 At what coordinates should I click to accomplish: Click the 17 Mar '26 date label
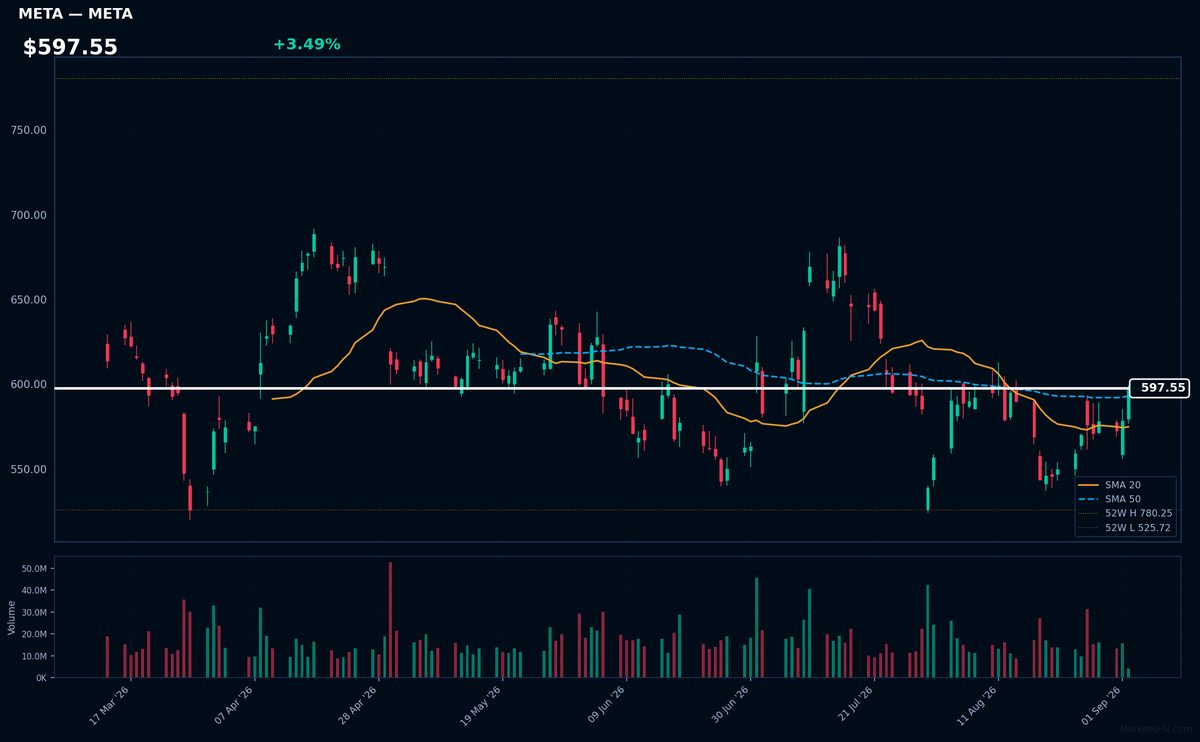click(x=110, y=705)
